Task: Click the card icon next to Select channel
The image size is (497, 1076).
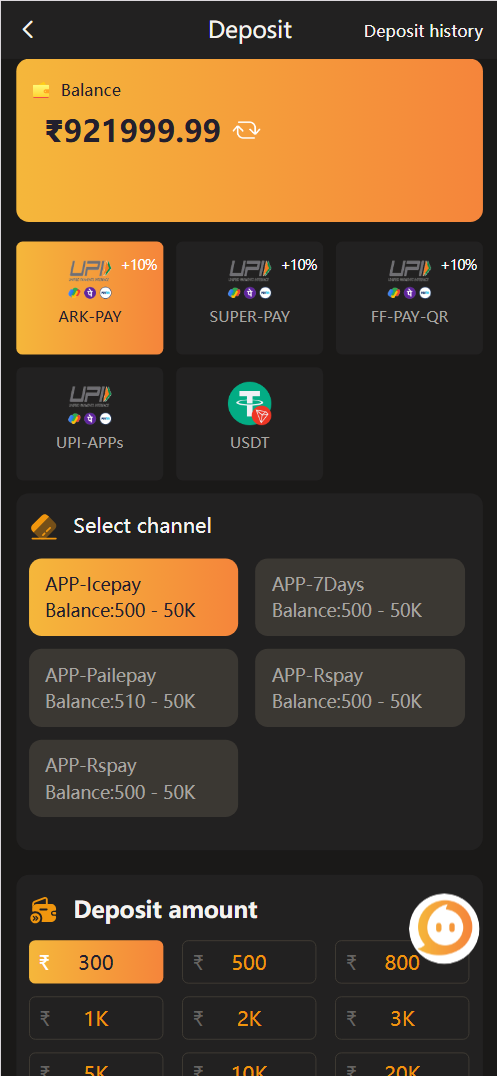Action: click(x=45, y=527)
